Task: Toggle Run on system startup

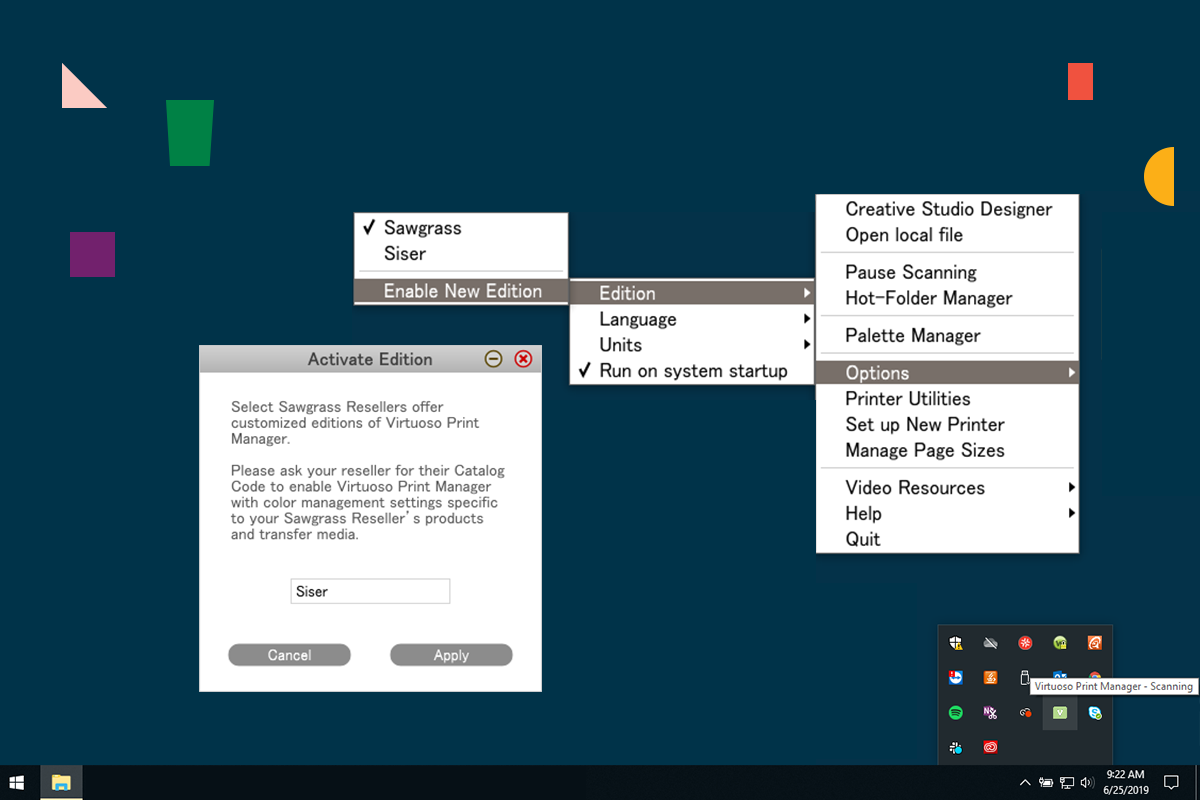Action: point(693,371)
